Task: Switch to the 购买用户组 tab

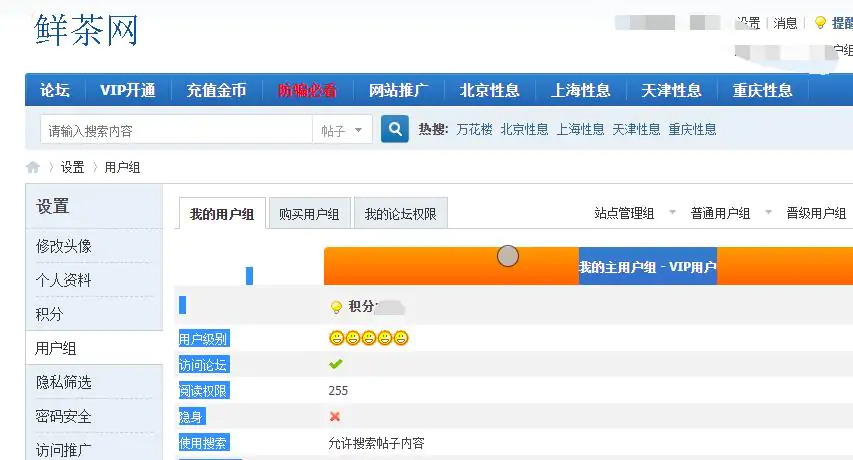Action: click(309, 214)
